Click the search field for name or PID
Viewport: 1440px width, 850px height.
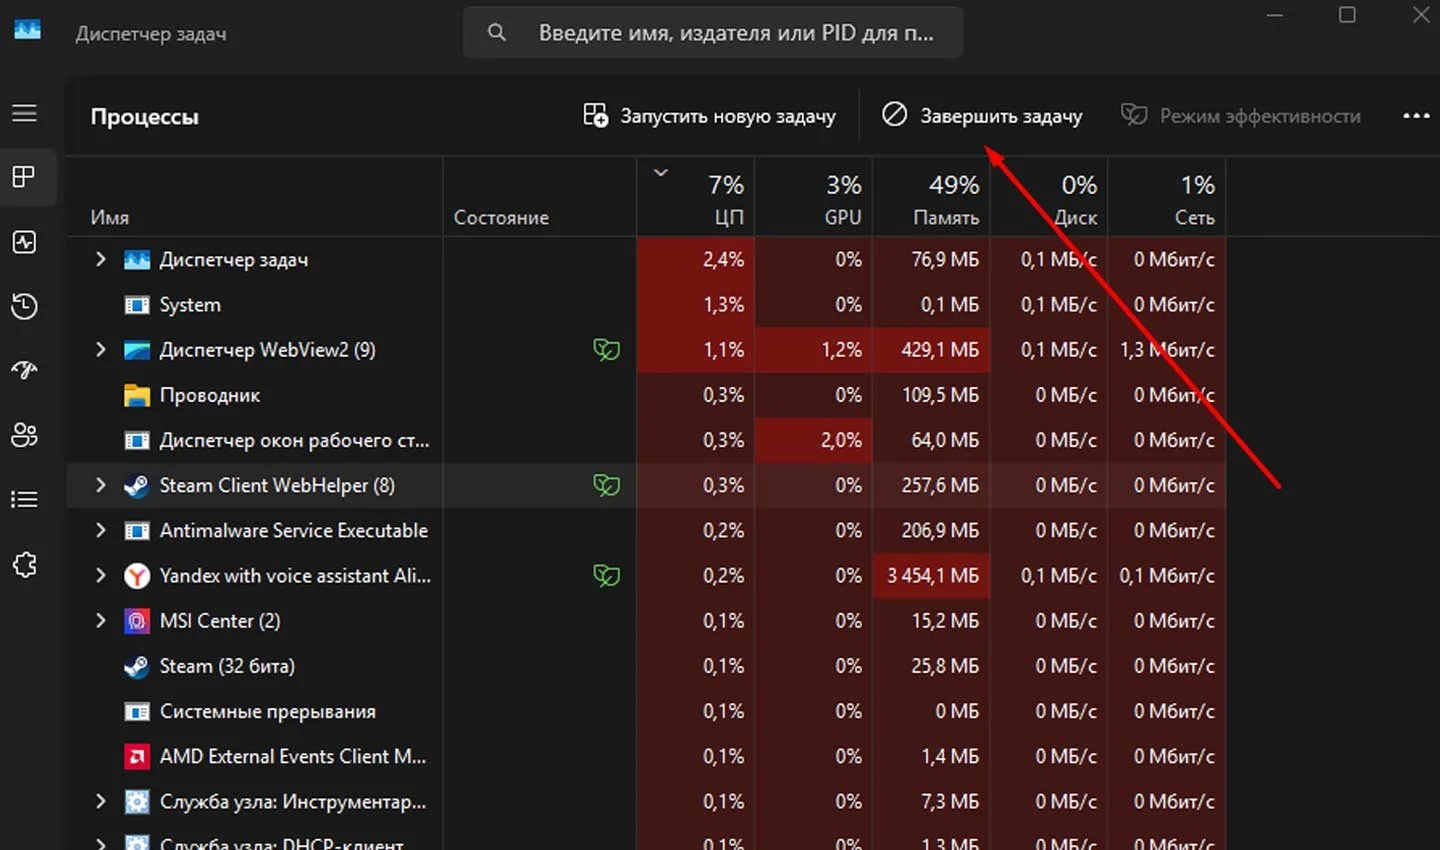pos(713,33)
